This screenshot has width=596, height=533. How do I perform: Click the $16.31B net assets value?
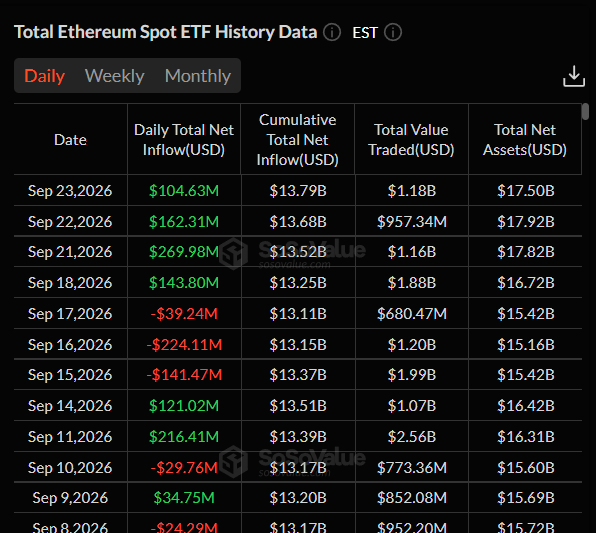coord(526,437)
